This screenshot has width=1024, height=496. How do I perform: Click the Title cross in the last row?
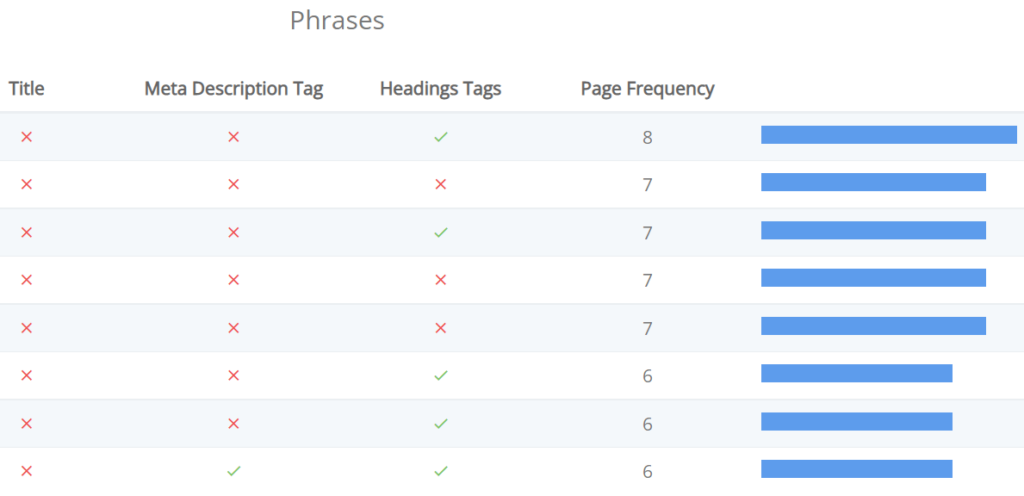(x=26, y=471)
